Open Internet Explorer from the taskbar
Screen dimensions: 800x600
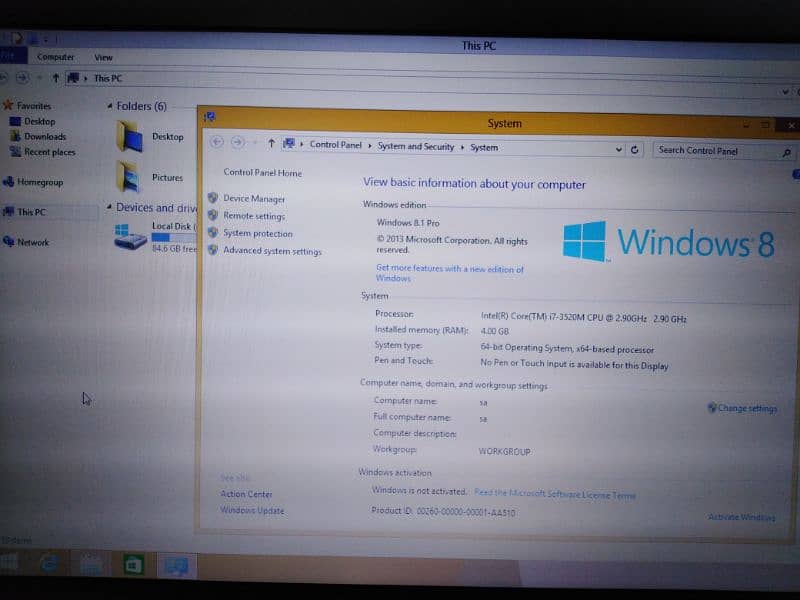48,565
